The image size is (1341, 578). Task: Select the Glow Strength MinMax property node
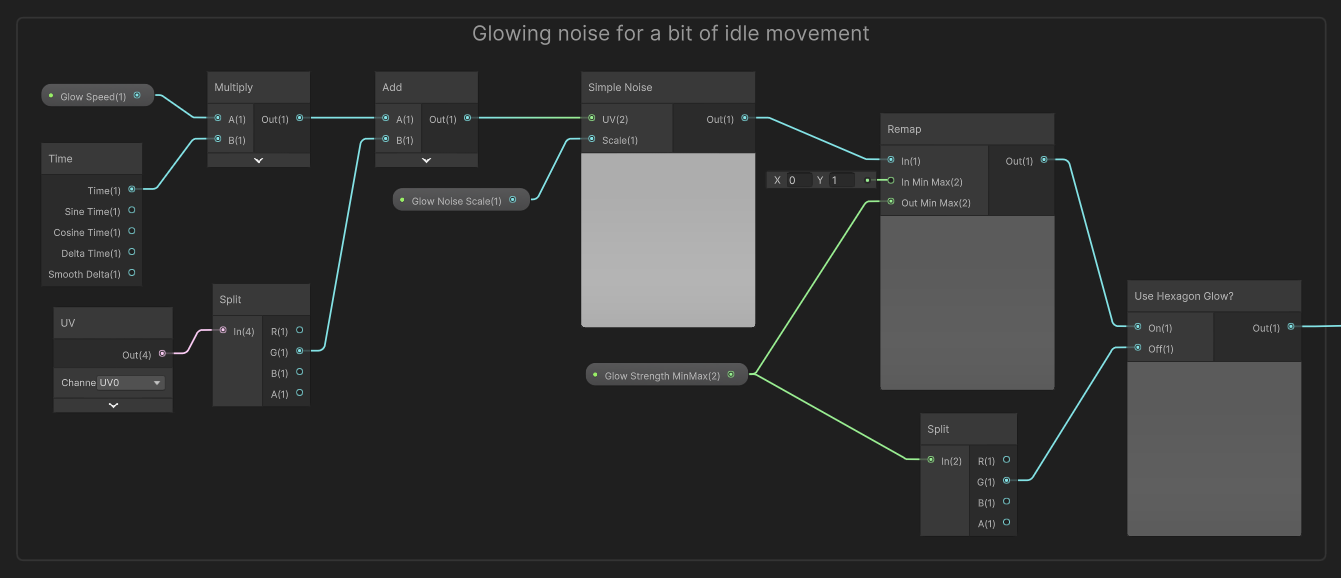(x=662, y=376)
